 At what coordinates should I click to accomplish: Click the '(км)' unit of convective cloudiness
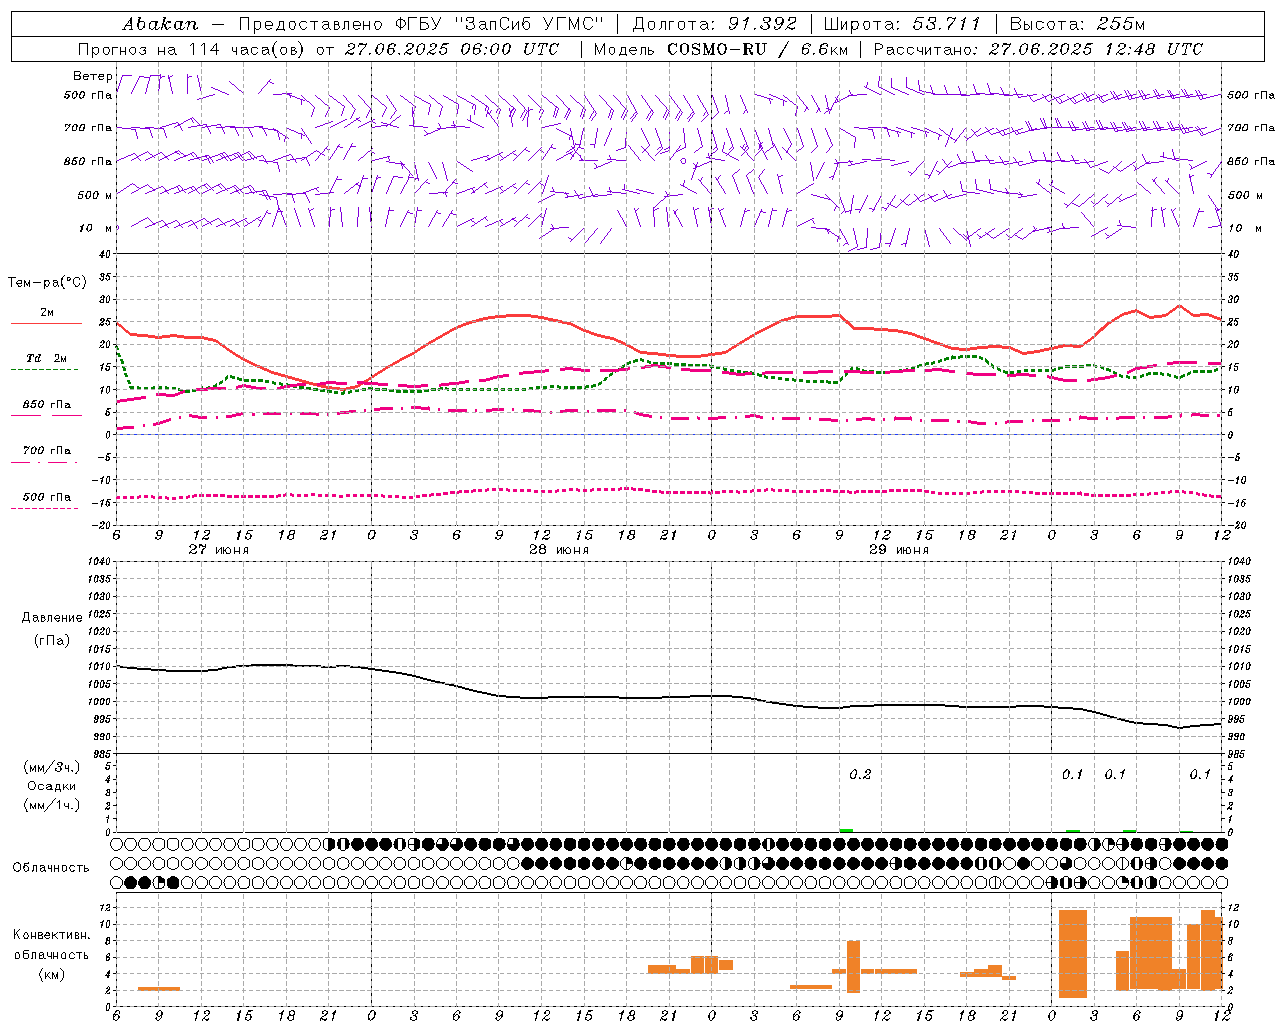click(51, 974)
